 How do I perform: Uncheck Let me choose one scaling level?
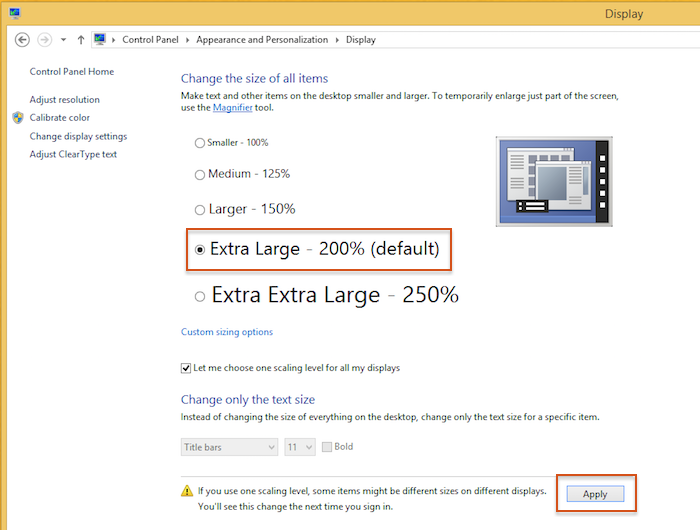click(186, 368)
